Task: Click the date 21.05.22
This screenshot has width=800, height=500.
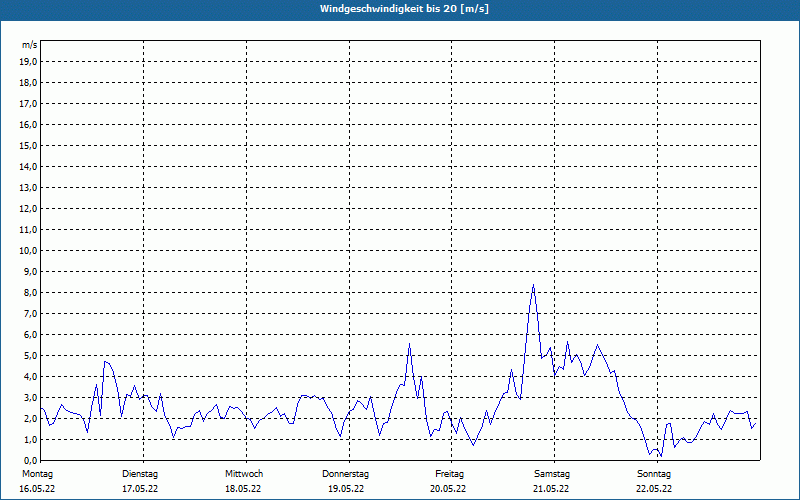Action: tap(551, 489)
